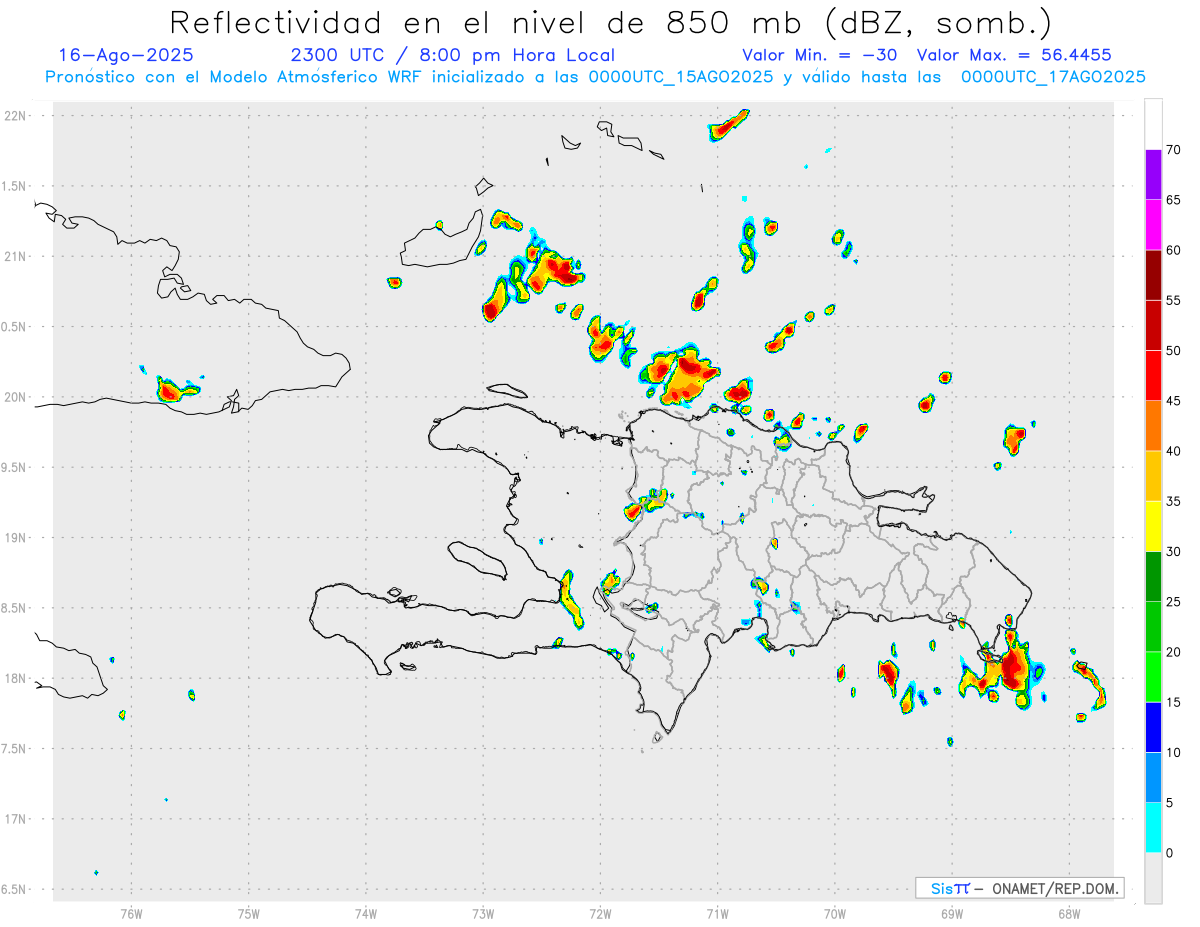Click the '15' colorbar label

[1173, 702]
